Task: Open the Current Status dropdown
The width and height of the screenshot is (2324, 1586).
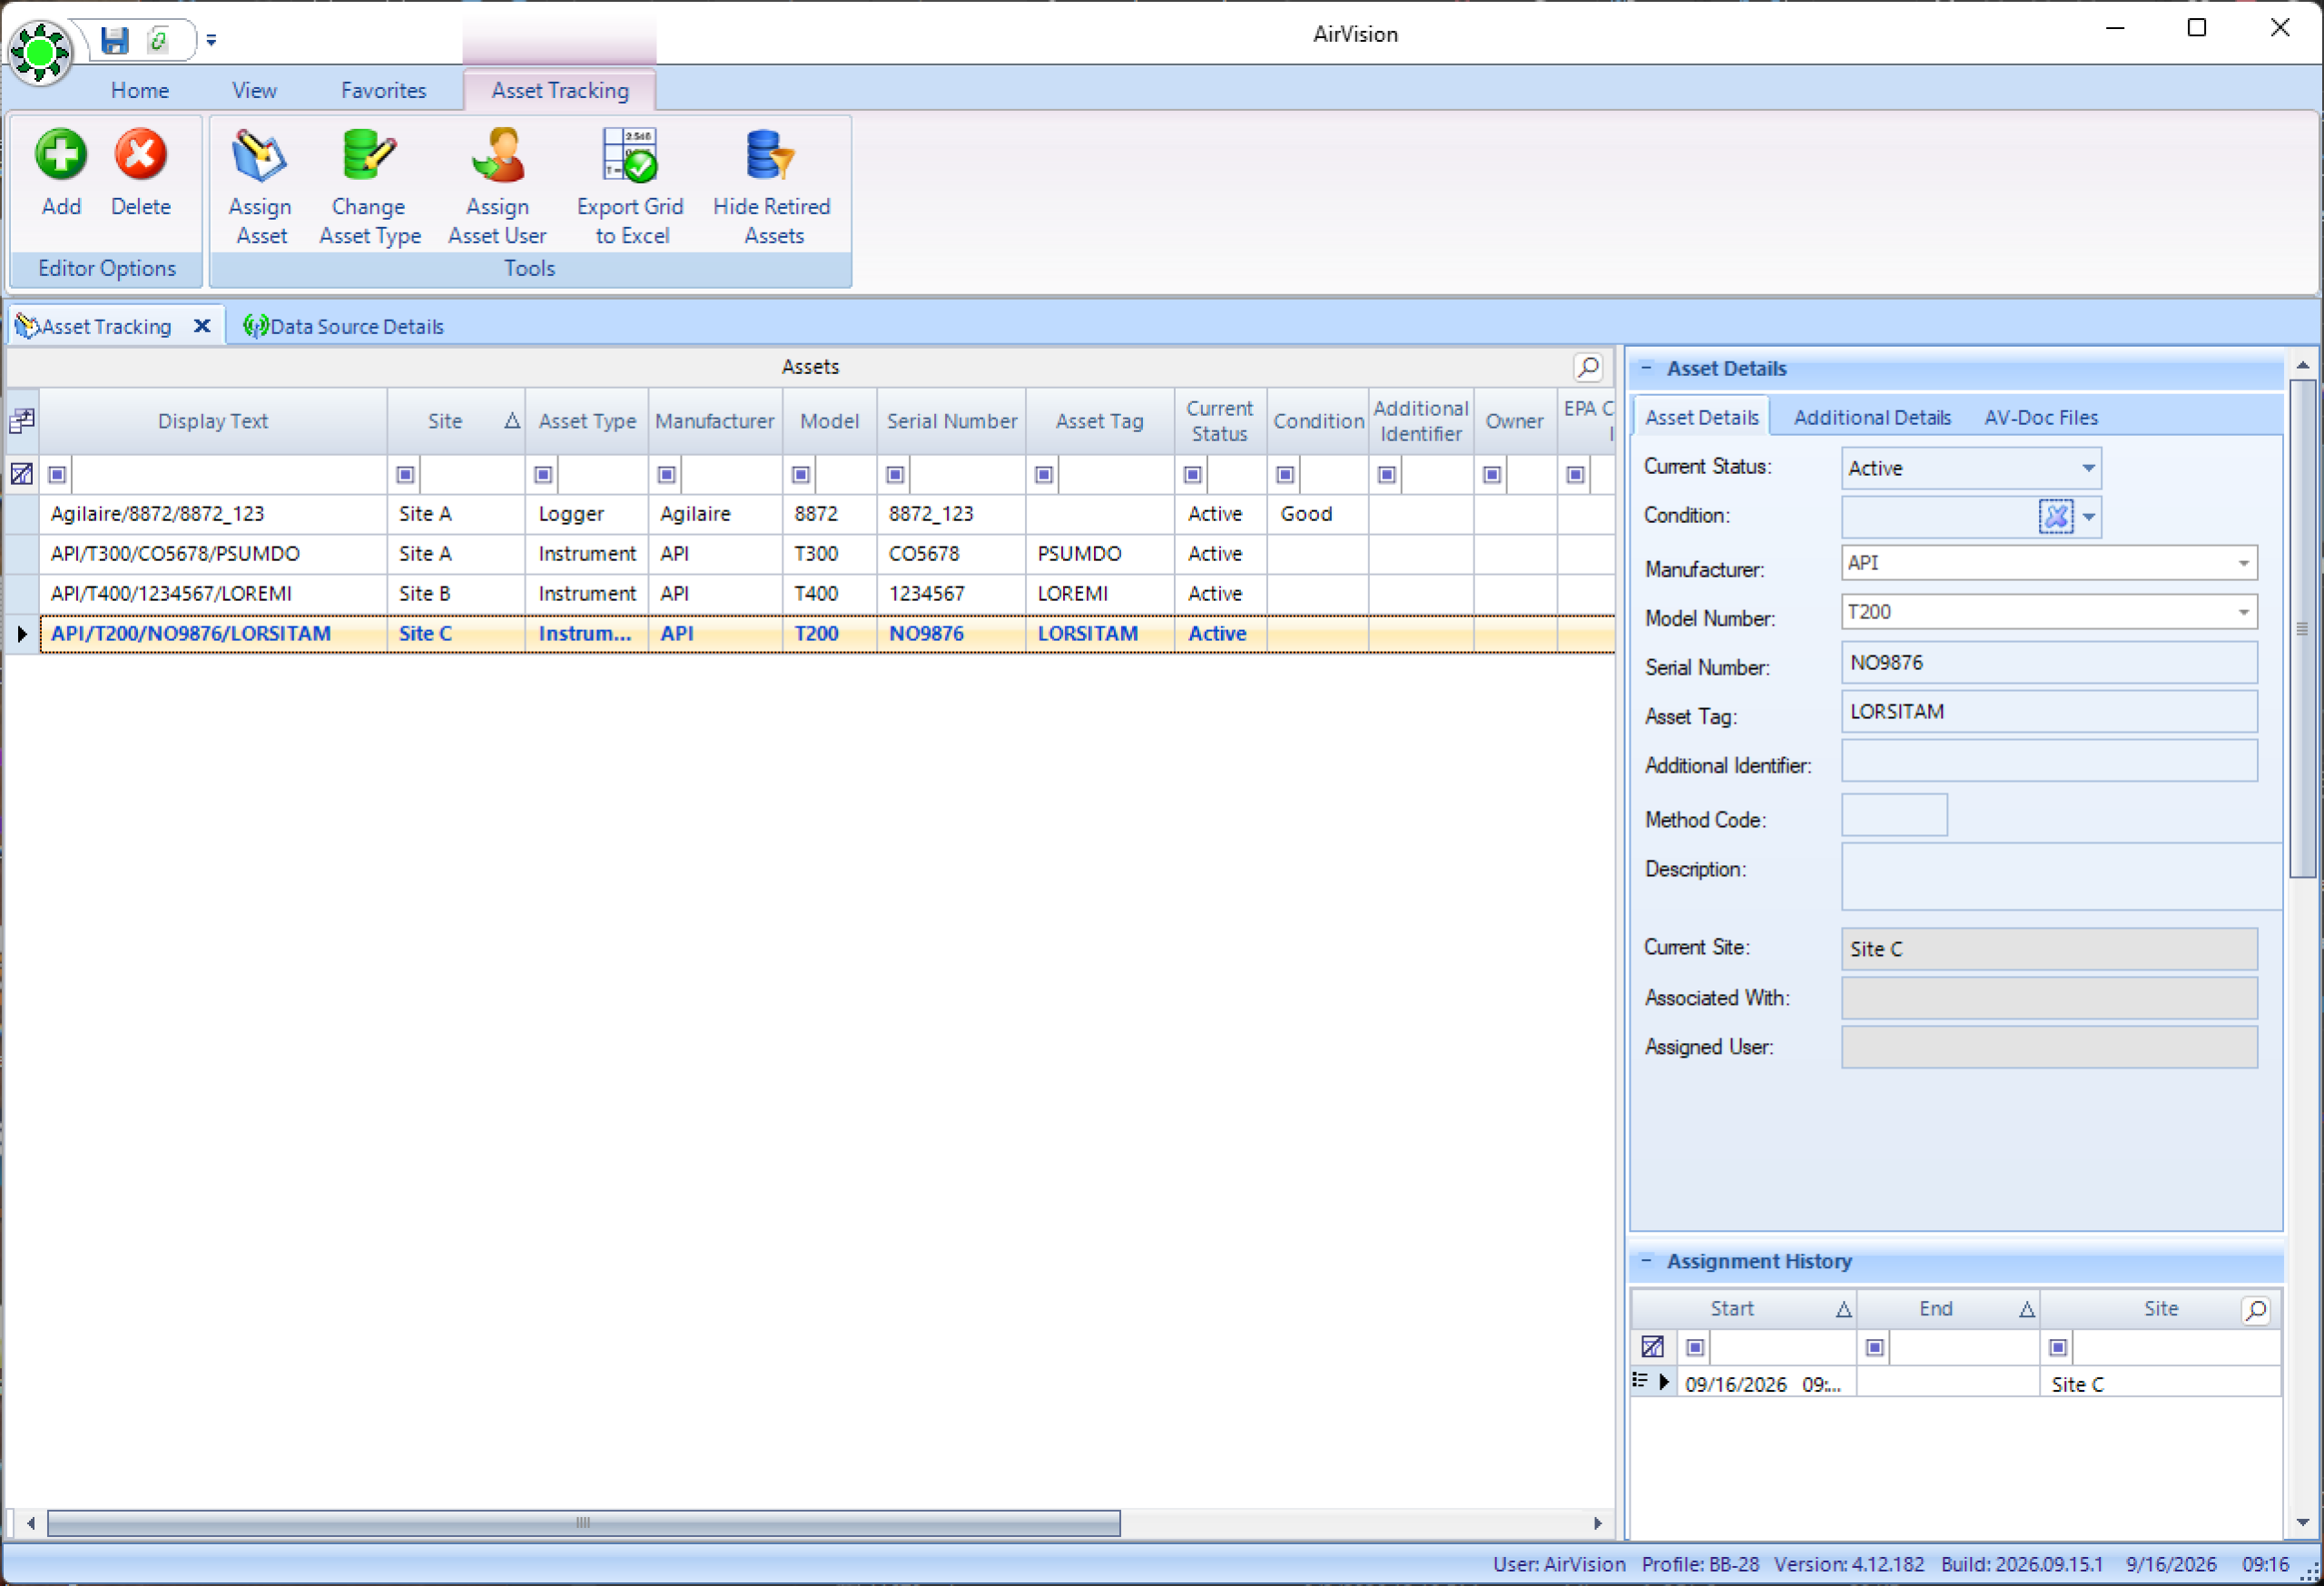Action: point(2088,468)
